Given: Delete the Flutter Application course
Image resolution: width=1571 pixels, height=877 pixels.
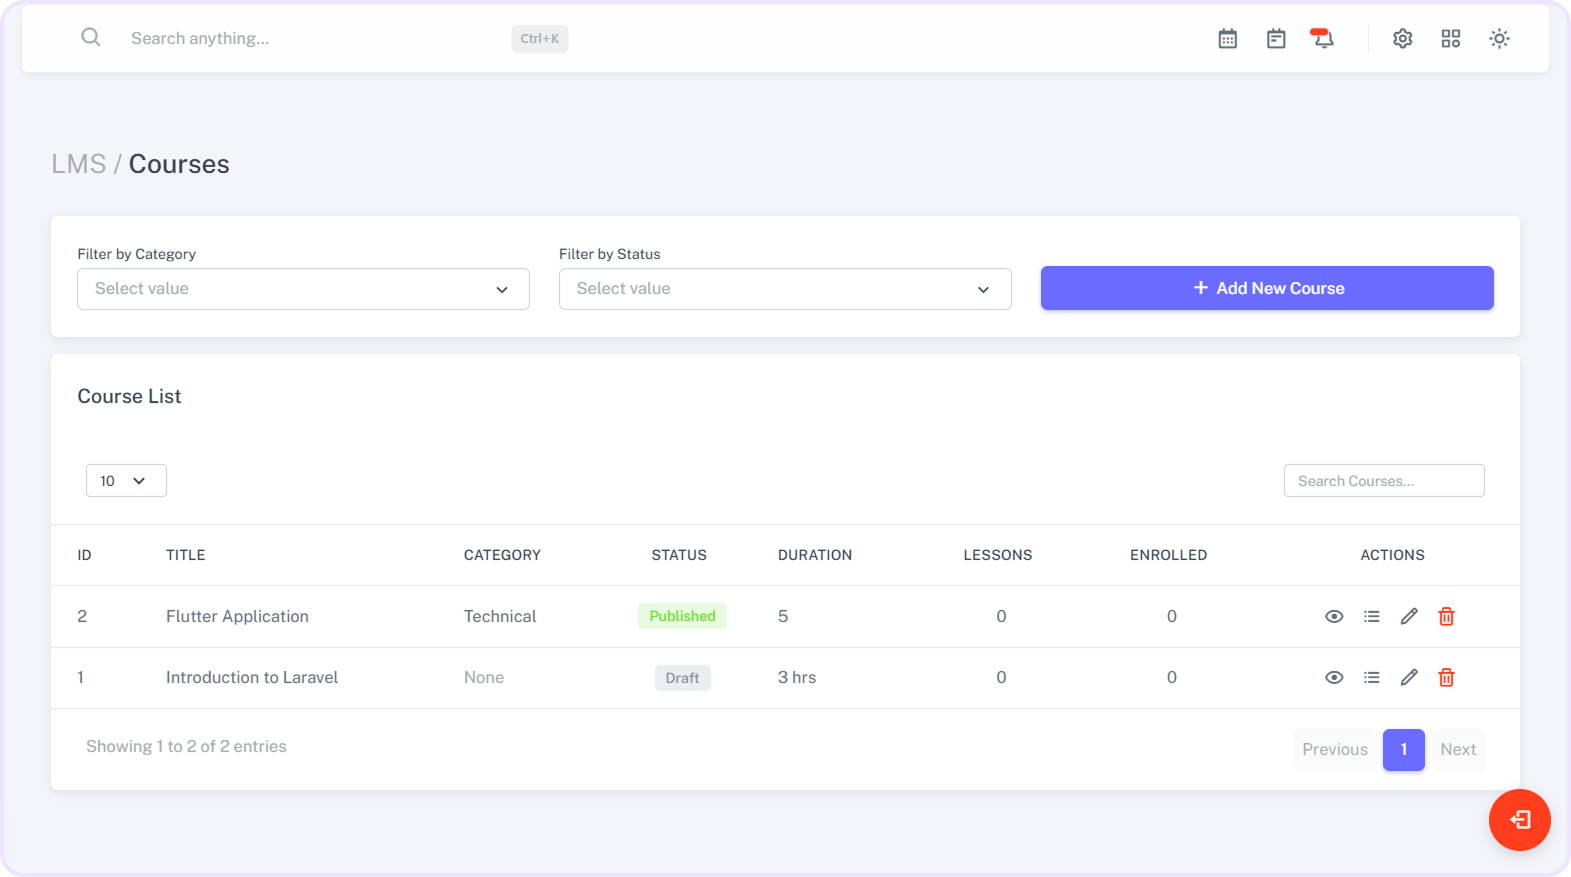Looking at the screenshot, I should 1446,617.
